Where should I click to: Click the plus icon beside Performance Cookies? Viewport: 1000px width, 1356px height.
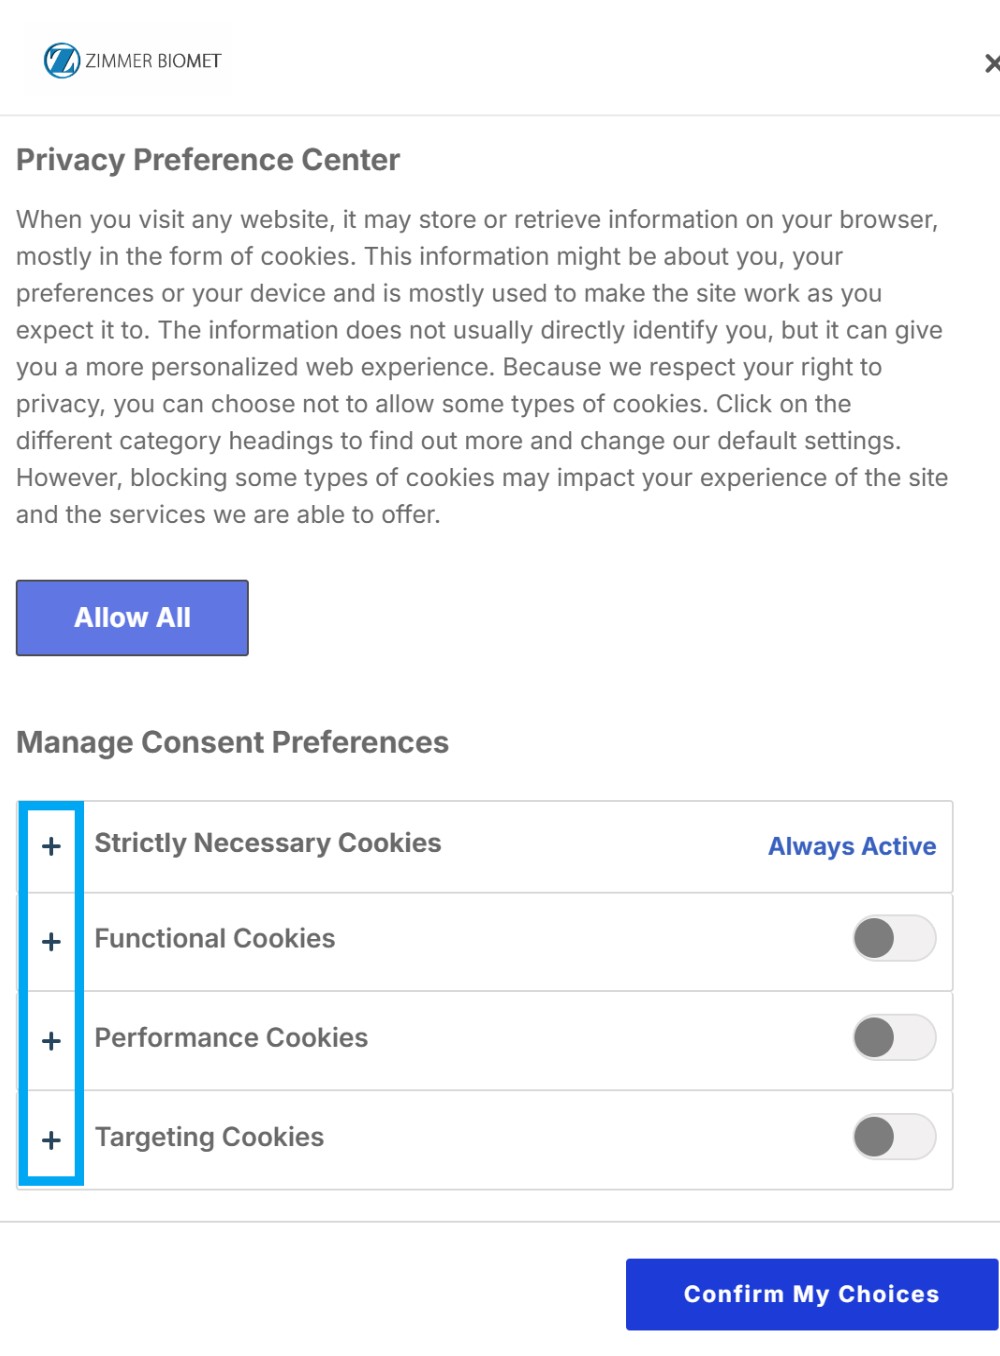[x=51, y=1041]
